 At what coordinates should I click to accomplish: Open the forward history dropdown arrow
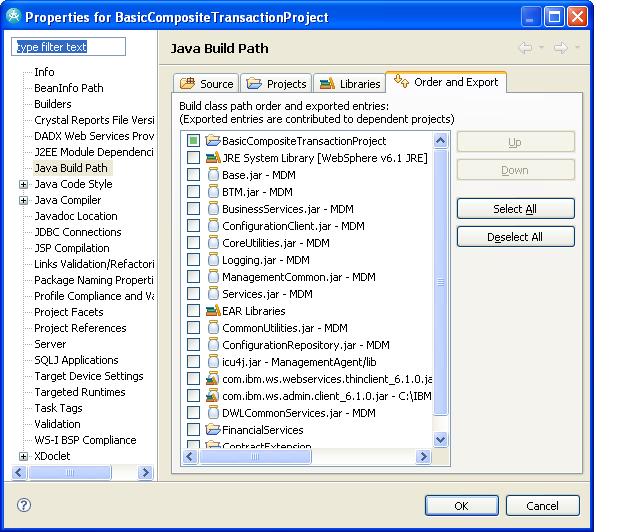(x=577, y=47)
